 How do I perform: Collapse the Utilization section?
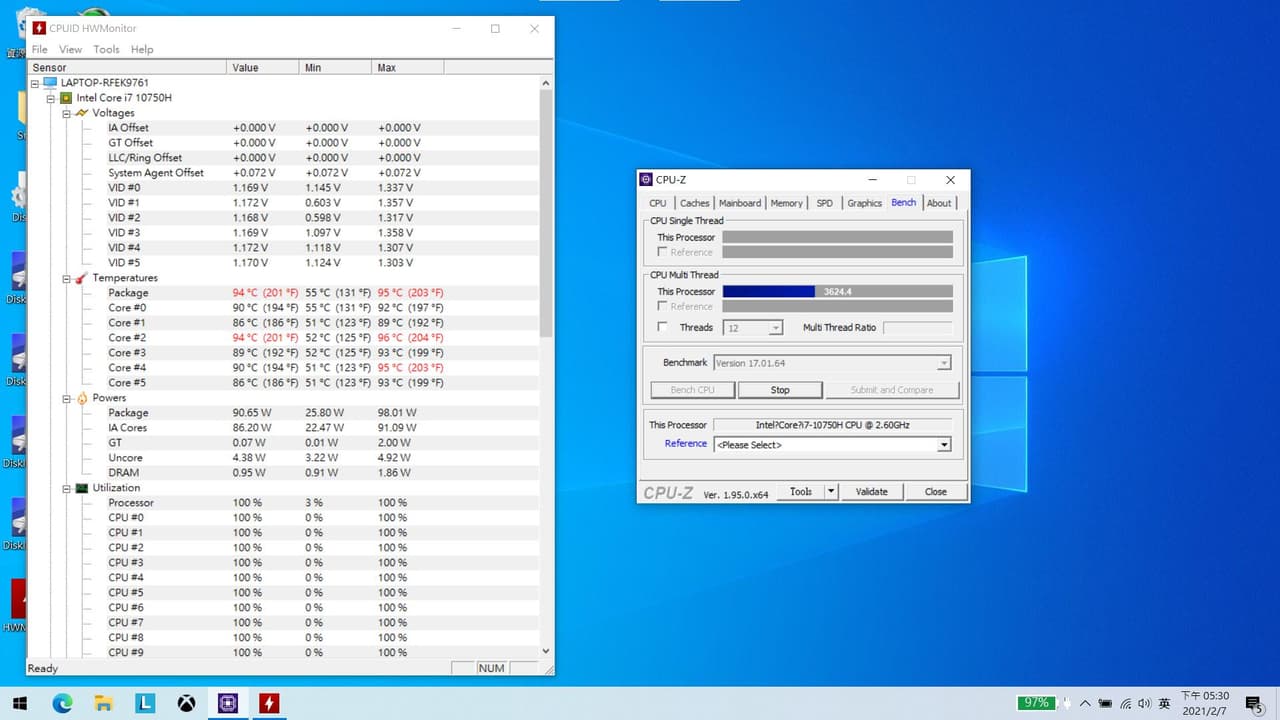click(x=67, y=488)
